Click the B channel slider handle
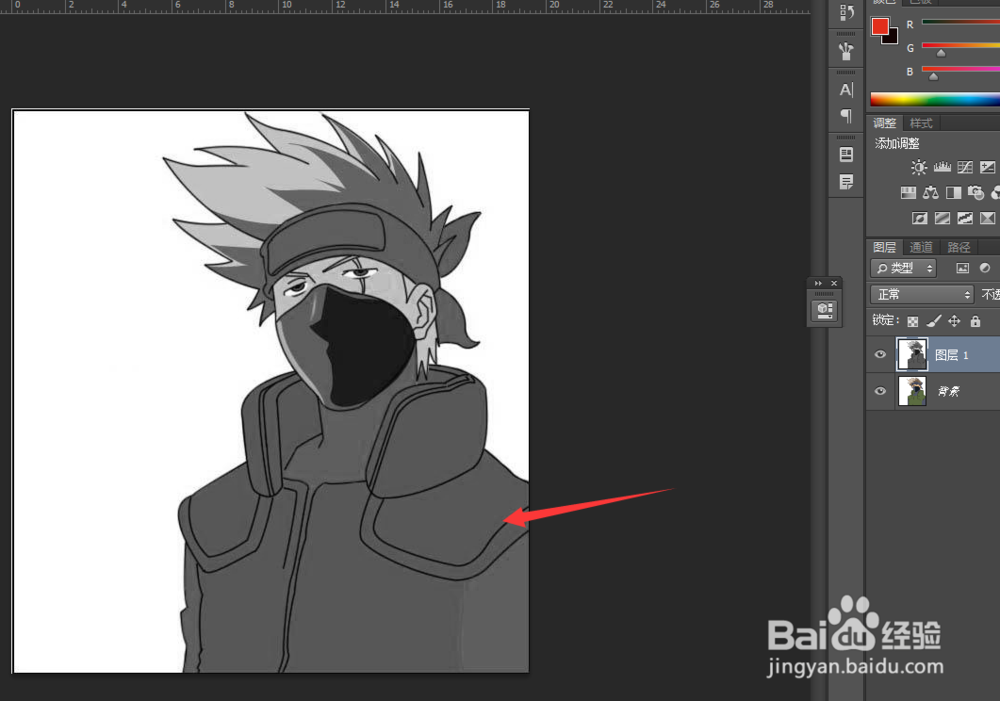 pos(933,77)
